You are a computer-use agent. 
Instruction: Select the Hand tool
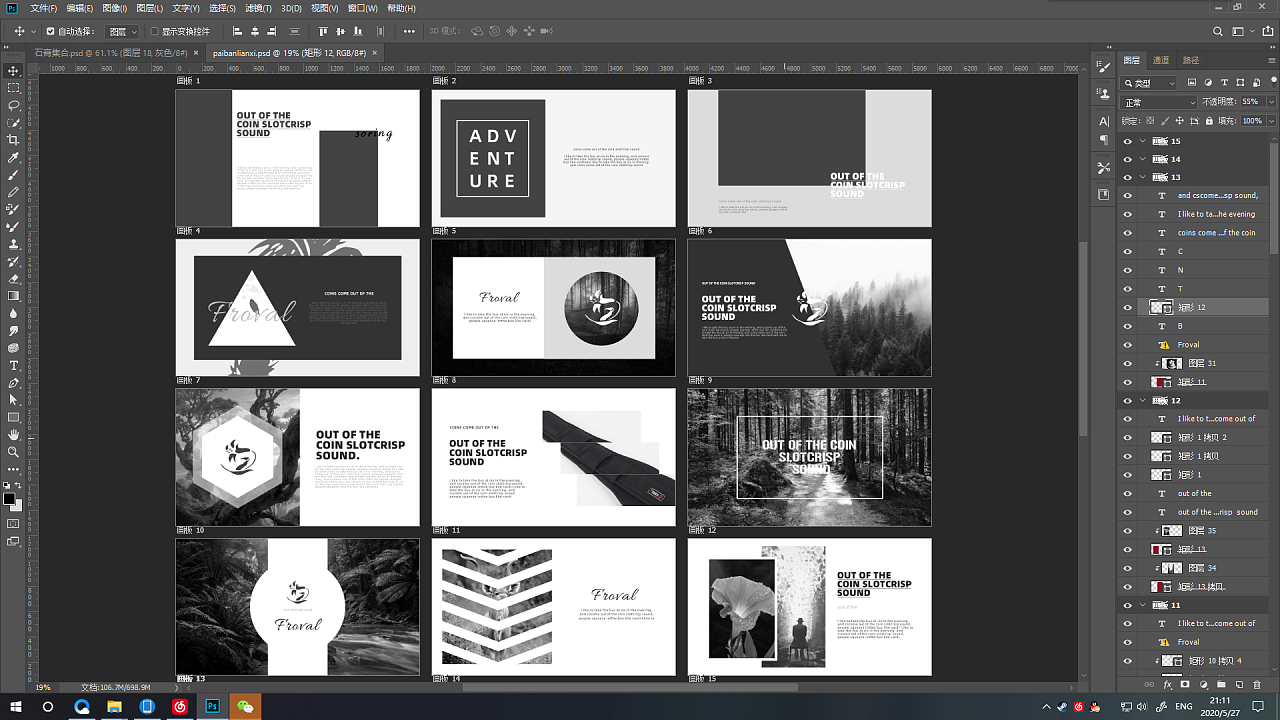pos(14,435)
